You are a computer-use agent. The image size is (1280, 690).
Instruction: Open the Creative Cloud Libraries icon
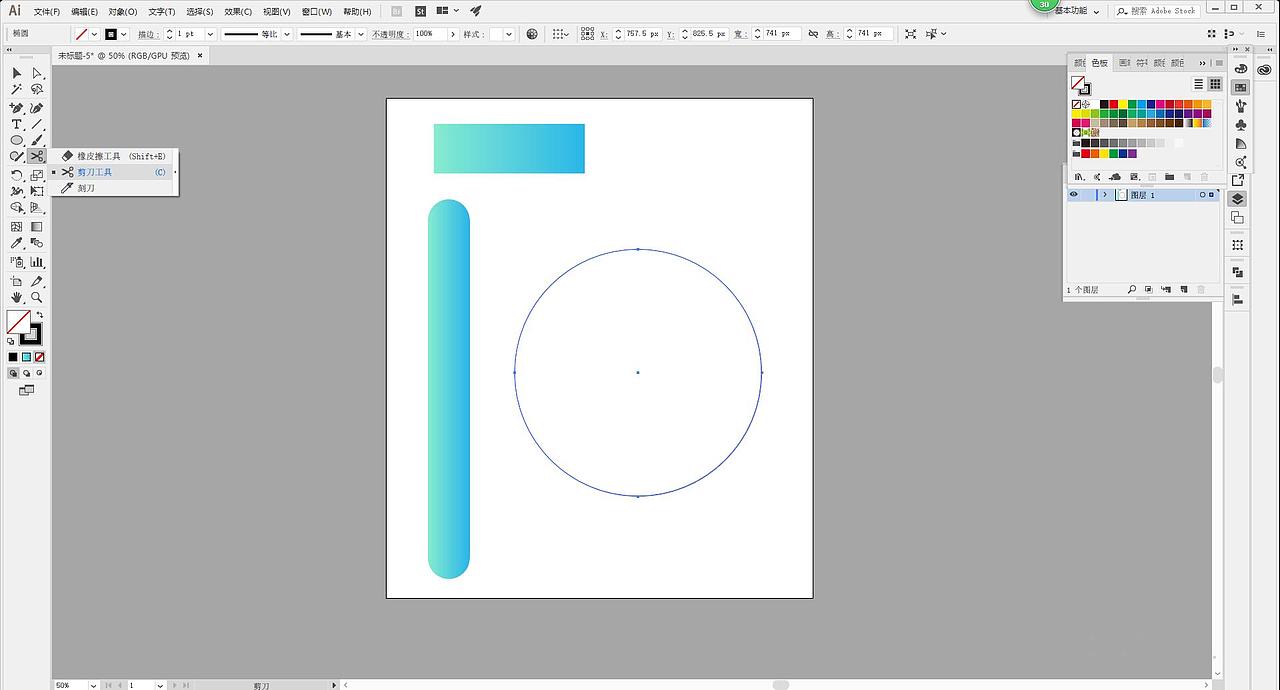[1264, 69]
